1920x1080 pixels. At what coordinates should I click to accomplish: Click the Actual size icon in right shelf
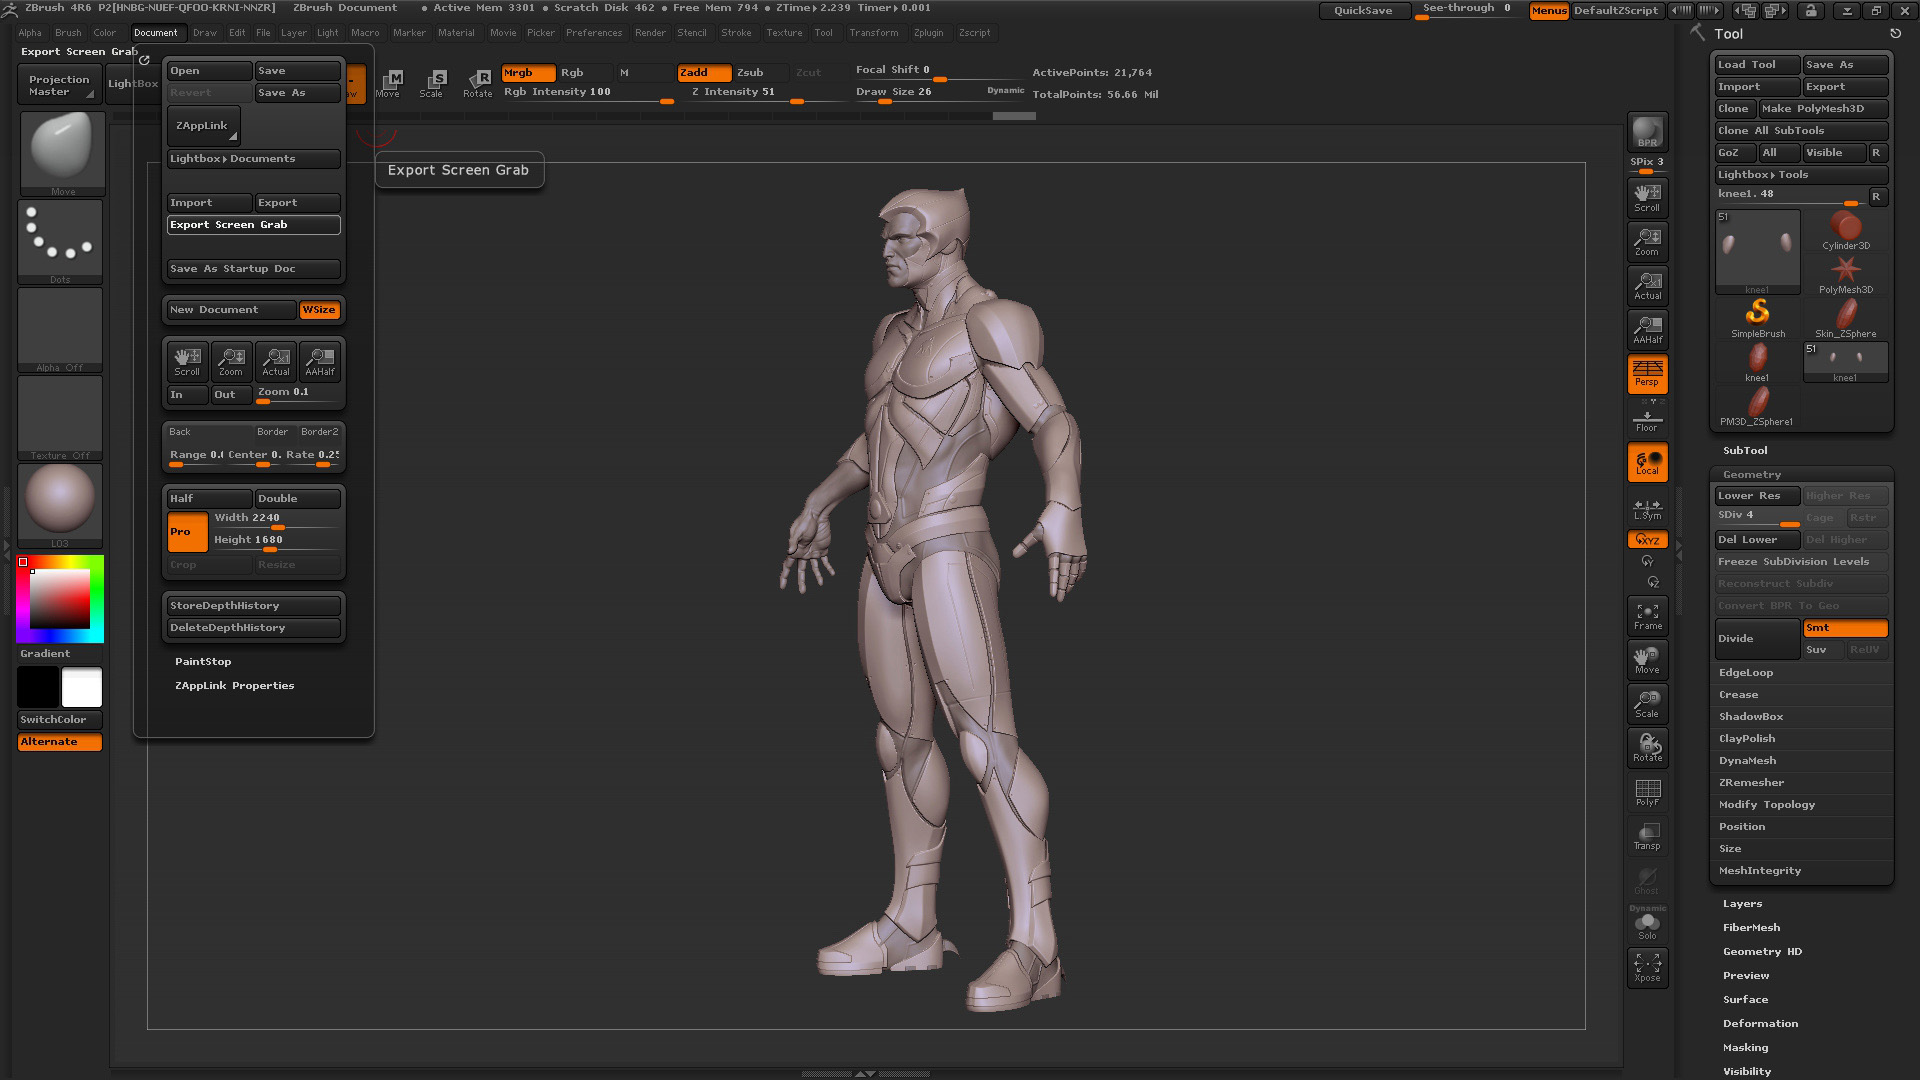pyautogui.click(x=1647, y=285)
